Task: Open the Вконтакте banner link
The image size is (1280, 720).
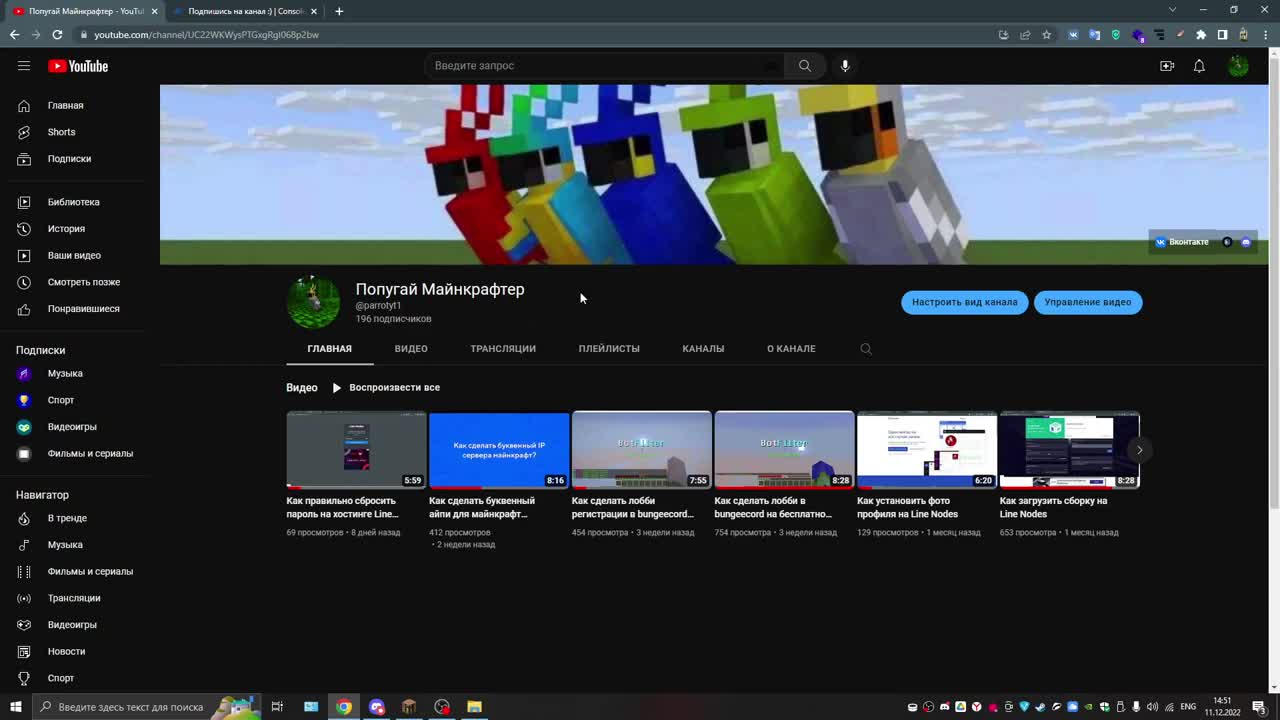Action: tap(1182, 242)
